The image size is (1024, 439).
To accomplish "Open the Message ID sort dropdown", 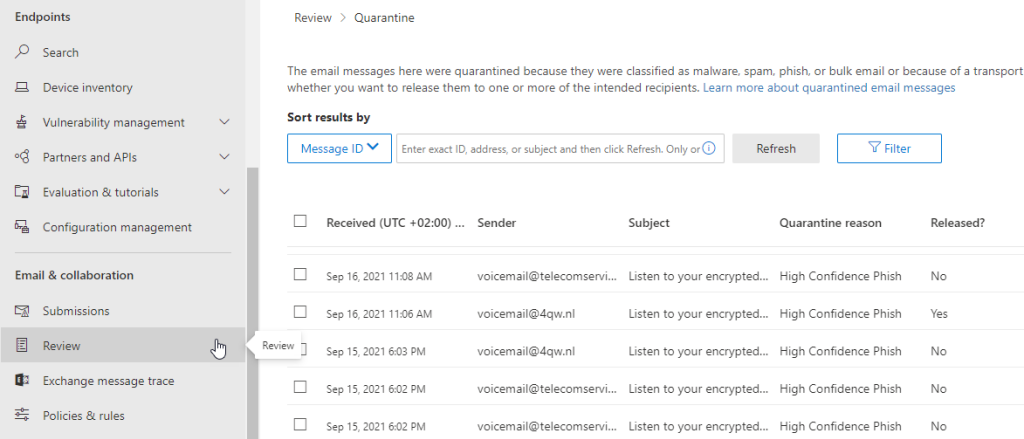I will click(338, 148).
